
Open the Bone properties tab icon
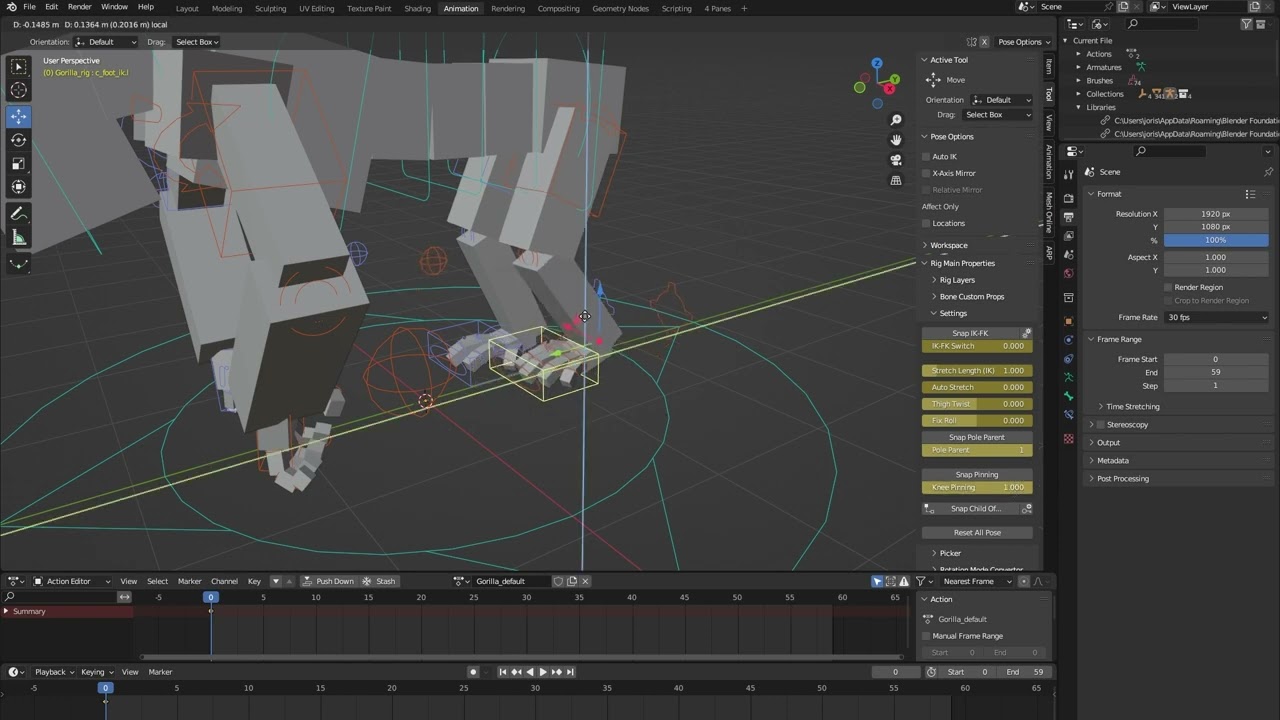[1069, 396]
